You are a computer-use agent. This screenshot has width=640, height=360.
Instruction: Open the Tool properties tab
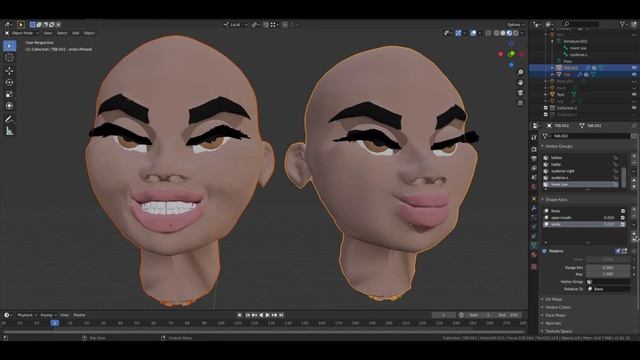click(534, 138)
